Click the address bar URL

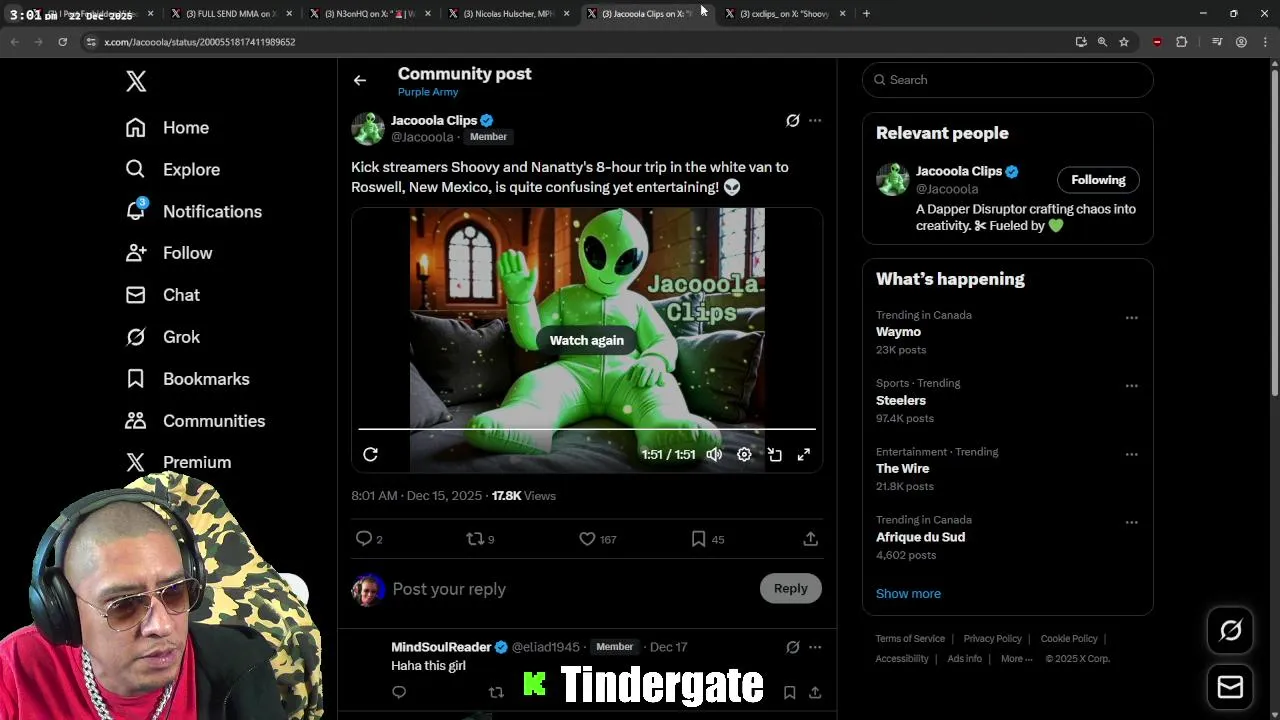200,42
